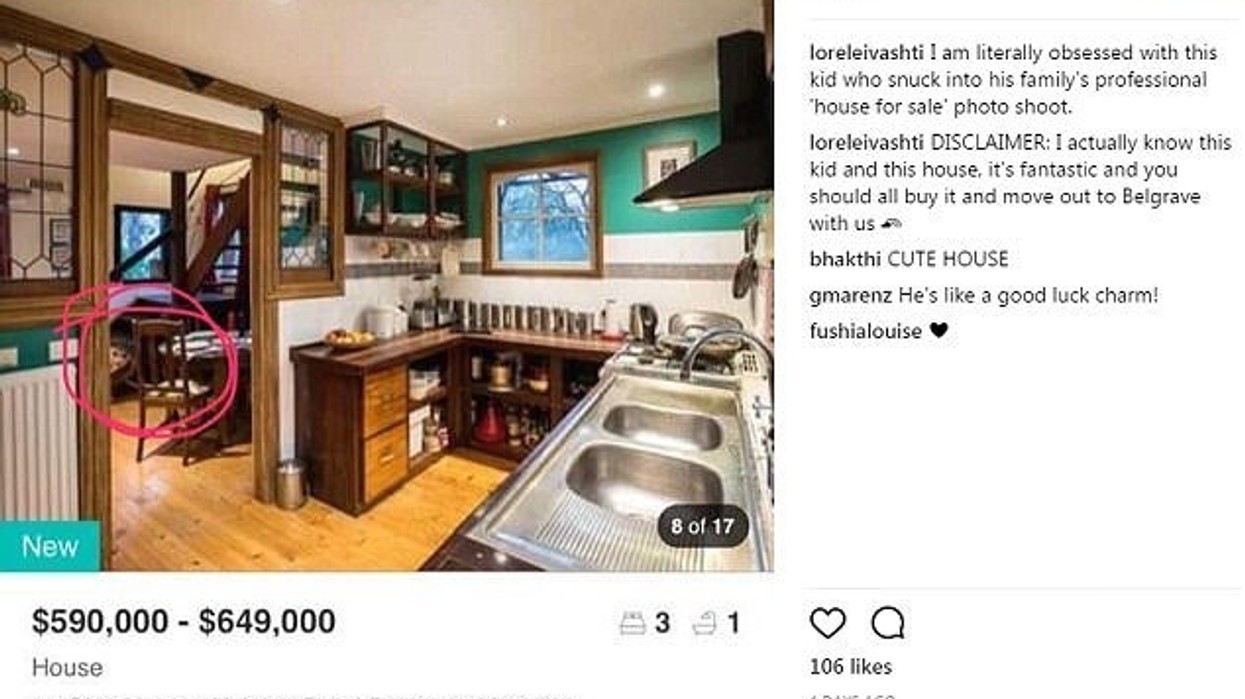The image size is (1245, 699).
Task: Visit gmarenz's profile
Action: click(851, 296)
